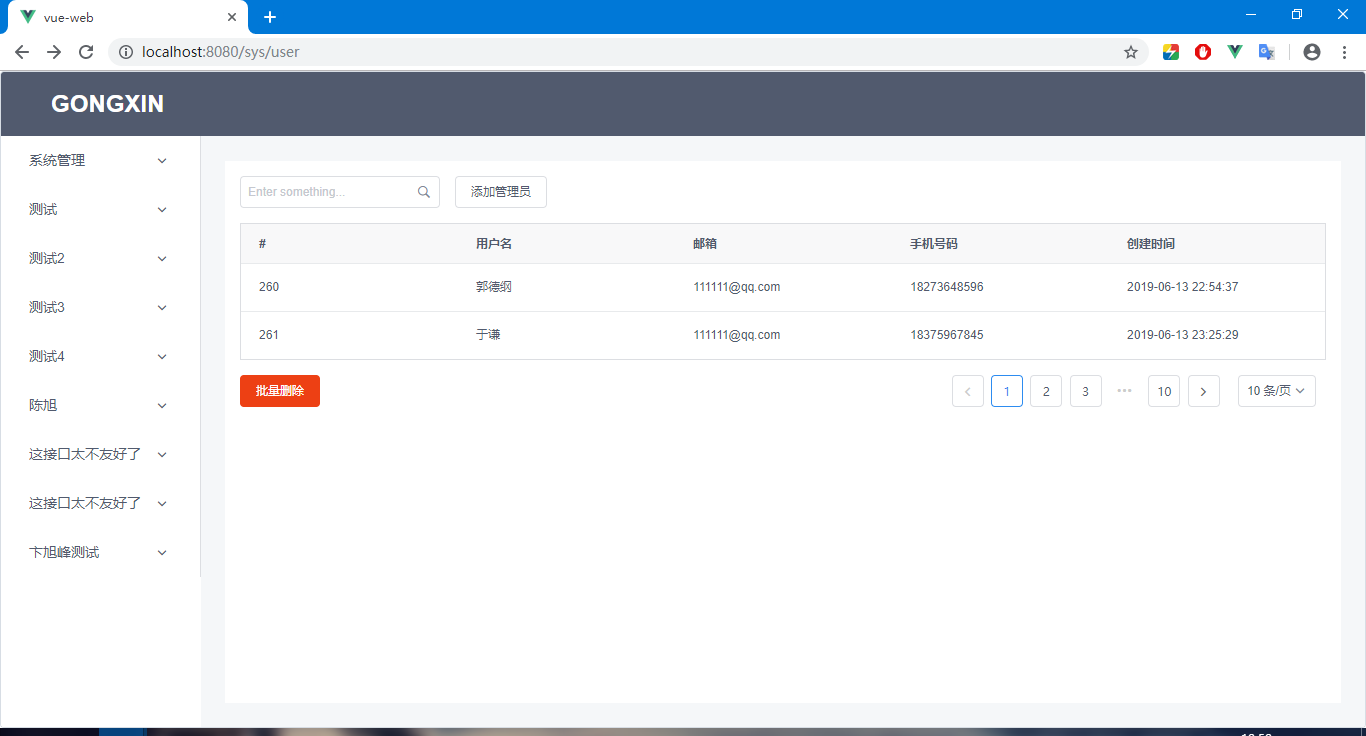Viewport: 1366px width, 736px height.
Task: Close the vue-web tab
Action: coord(232,17)
